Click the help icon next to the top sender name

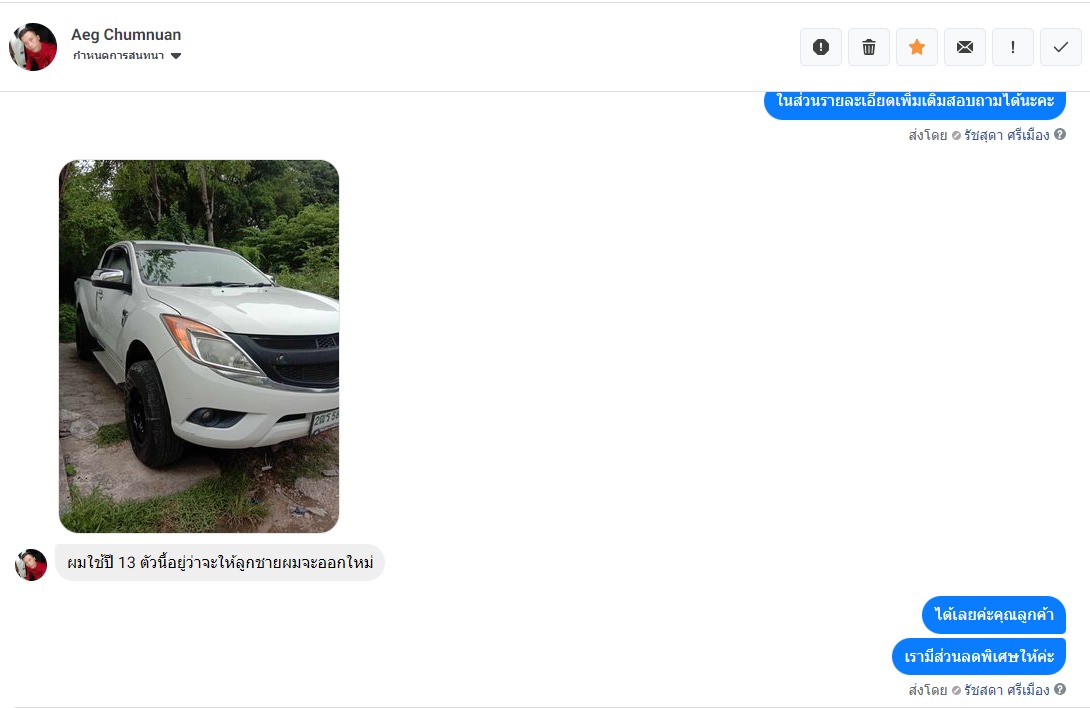pos(1059,134)
